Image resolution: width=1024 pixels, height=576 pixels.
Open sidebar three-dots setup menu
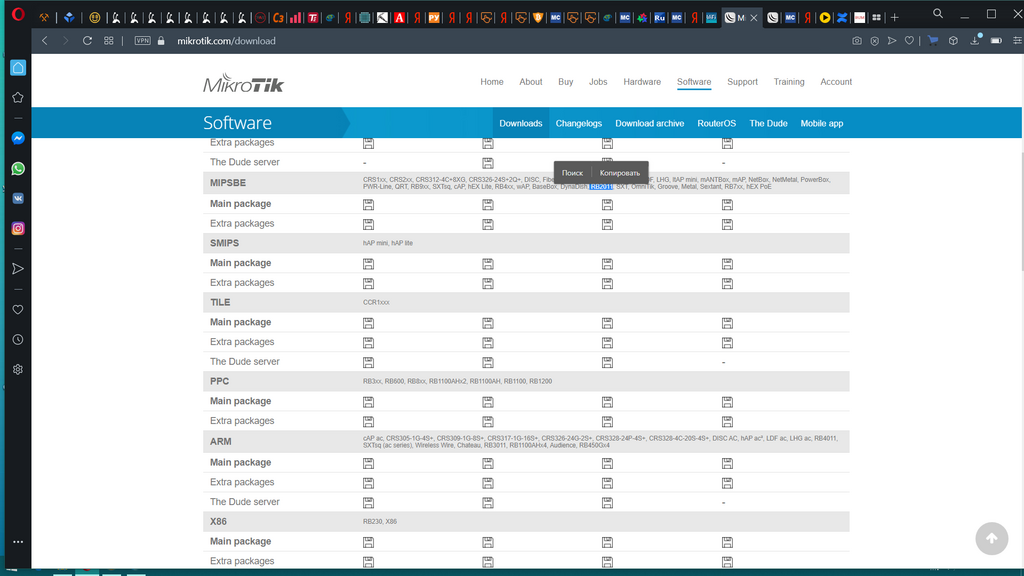tap(18, 541)
